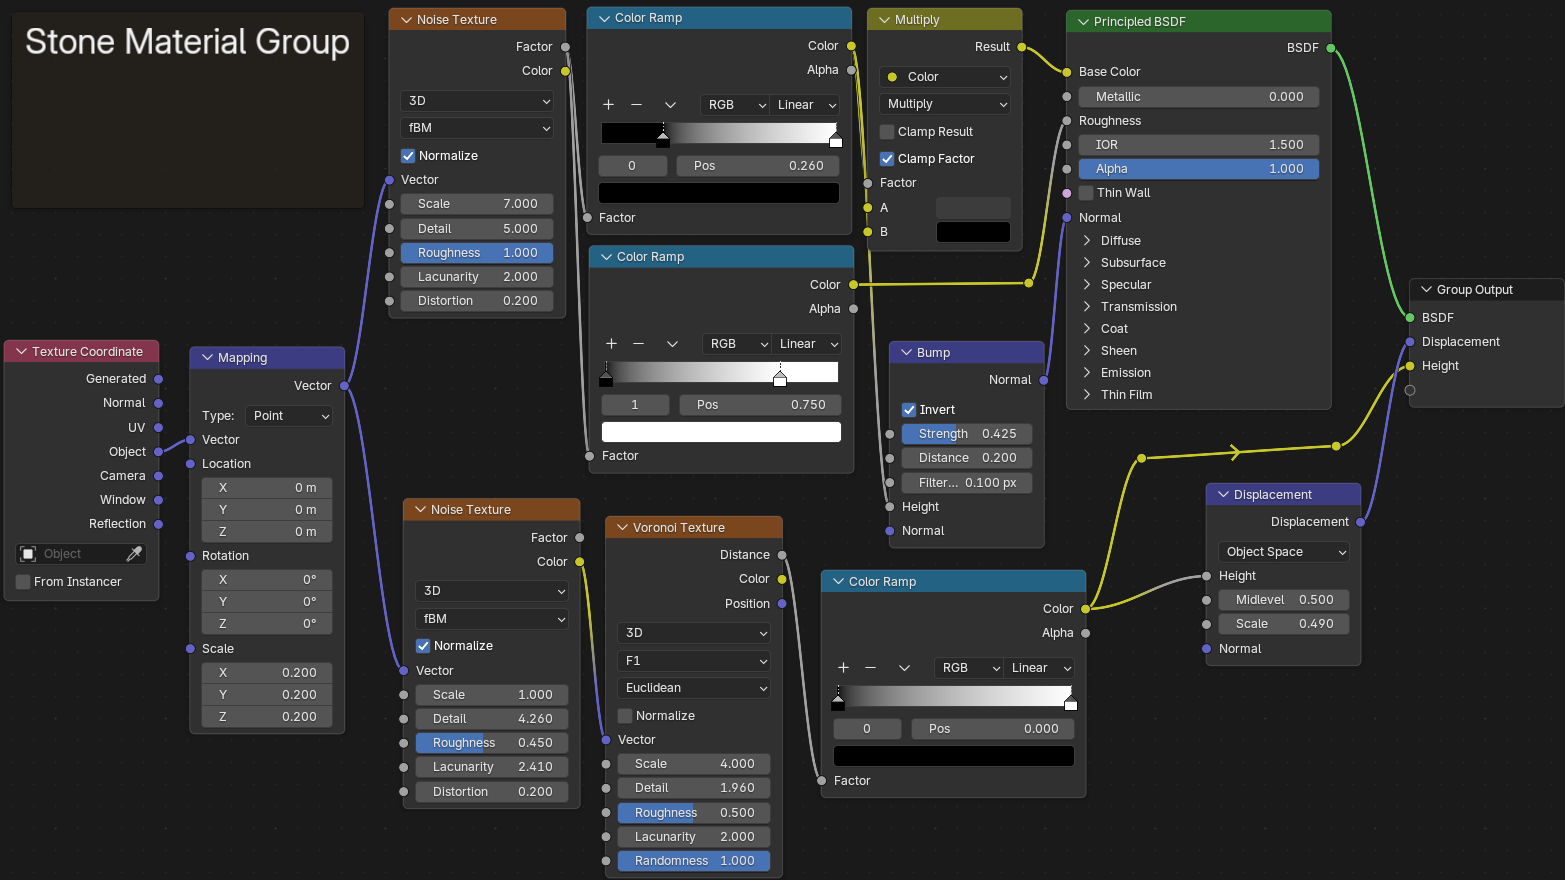Viewport: 1565px width, 880px height.
Task: Toggle Normalize in upper Noise Texture
Action: click(408, 156)
